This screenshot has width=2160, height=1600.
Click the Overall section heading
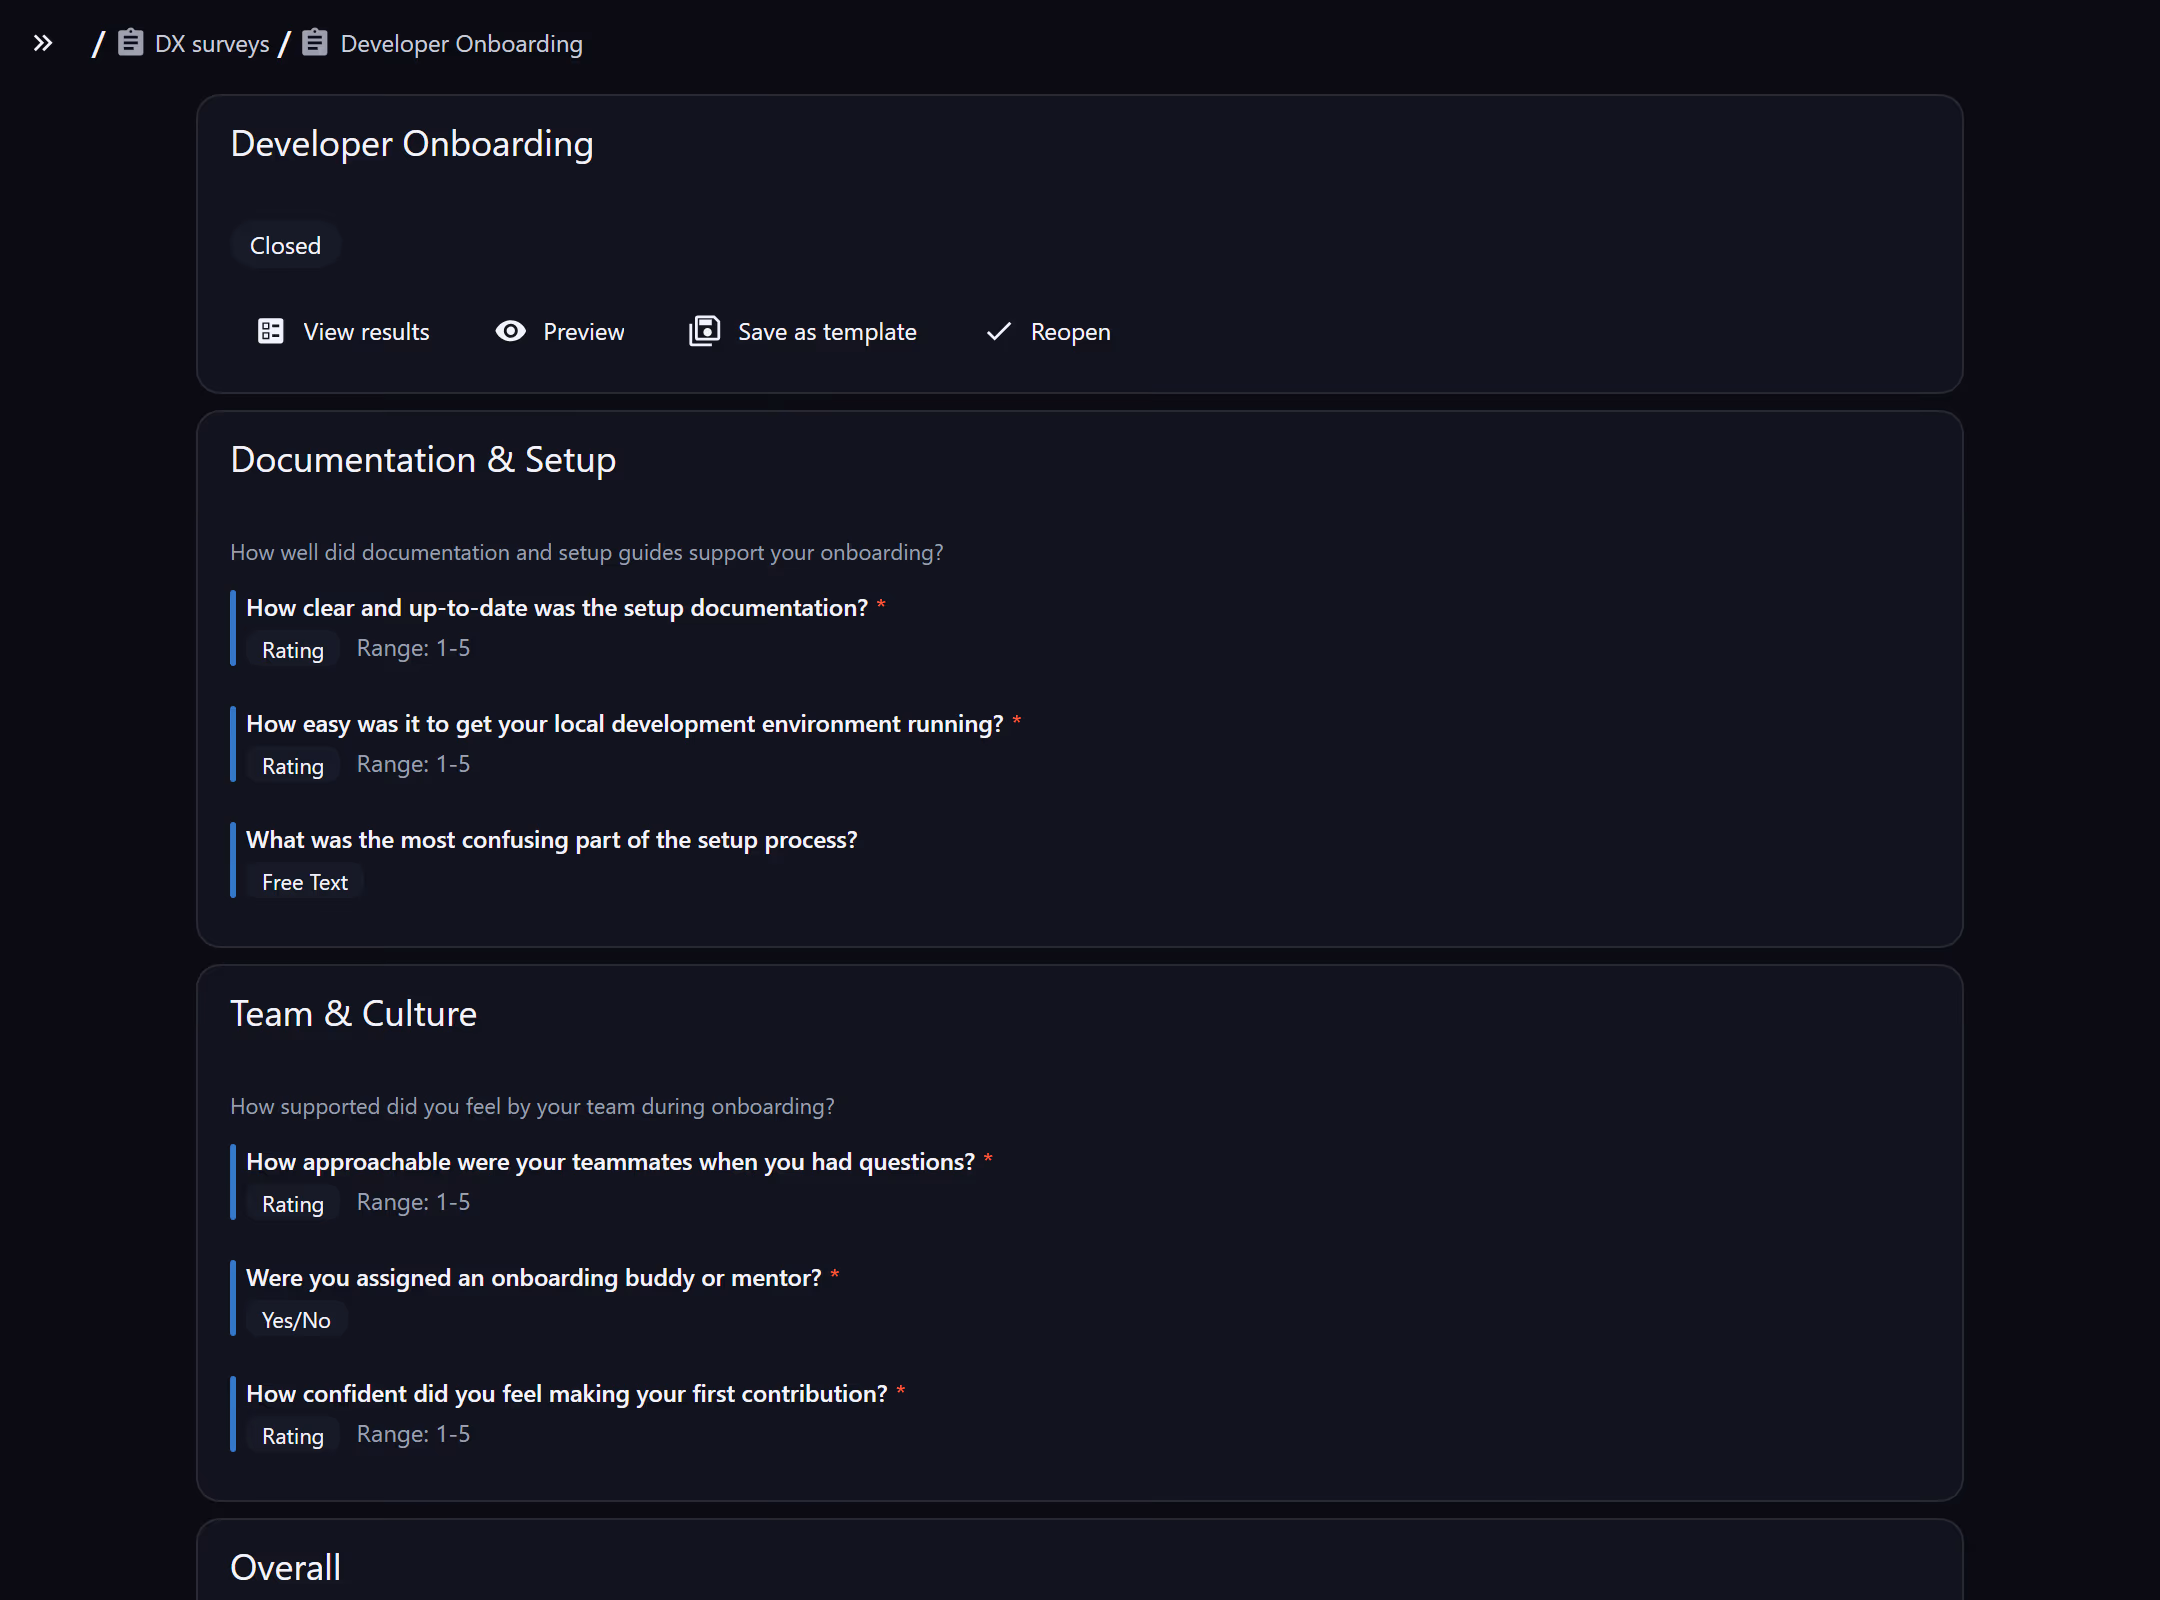click(286, 1568)
